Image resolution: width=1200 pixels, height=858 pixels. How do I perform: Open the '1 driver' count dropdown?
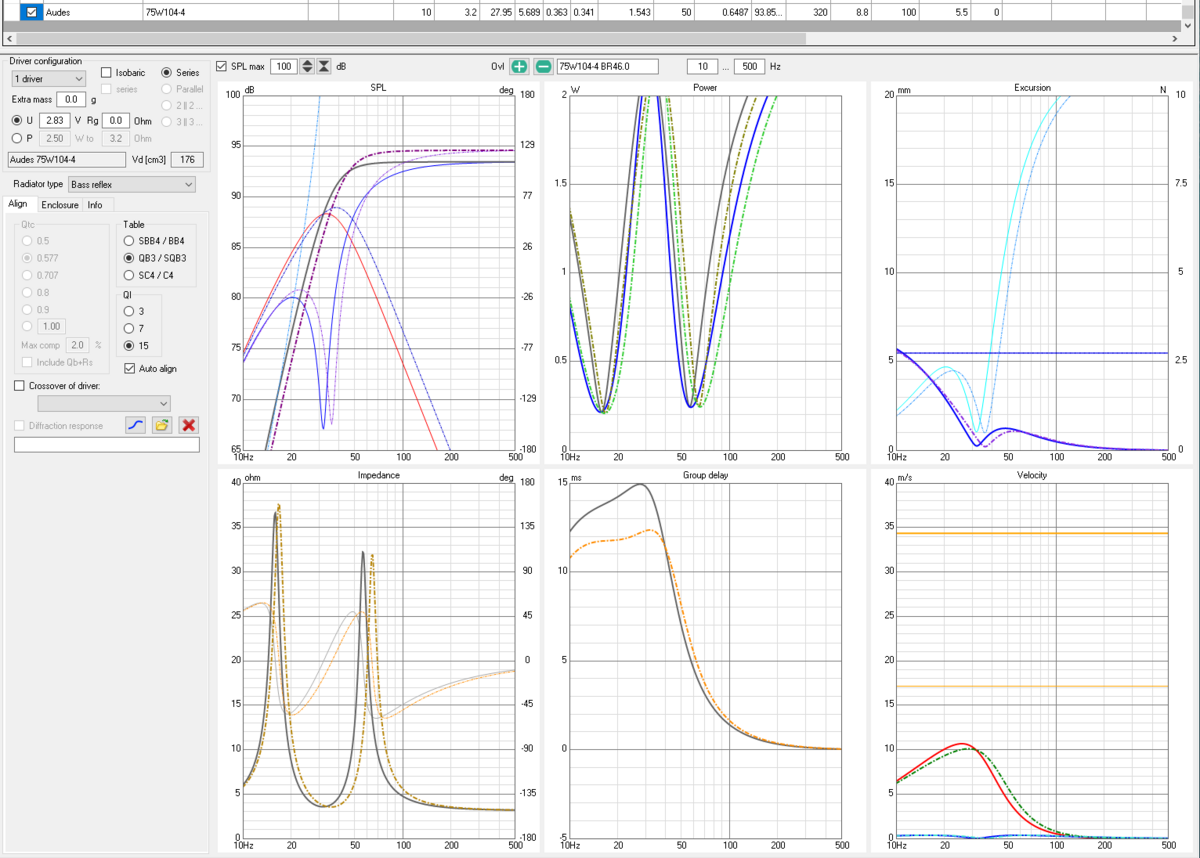click(x=48, y=78)
